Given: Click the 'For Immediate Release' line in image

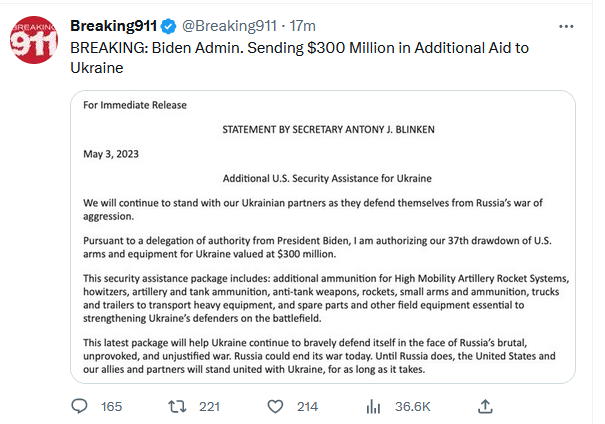Looking at the screenshot, I should click(x=135, y=105).
